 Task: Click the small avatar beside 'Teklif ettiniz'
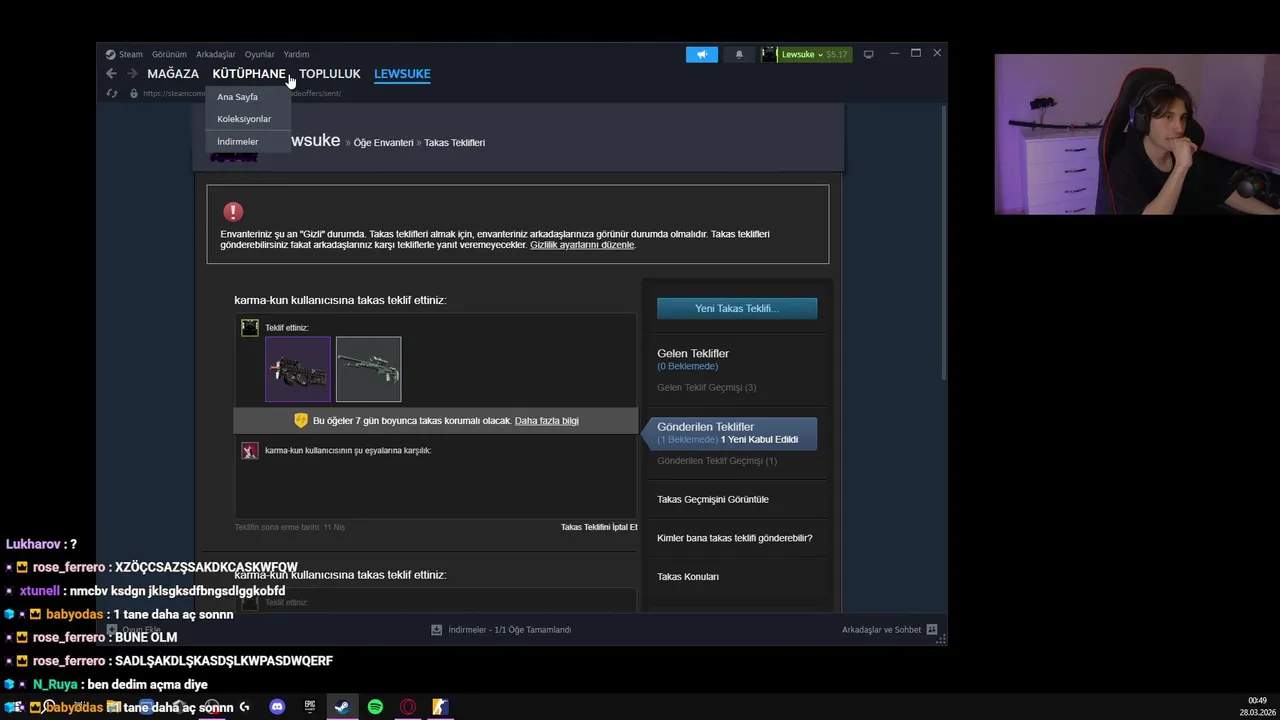[250, 327]
